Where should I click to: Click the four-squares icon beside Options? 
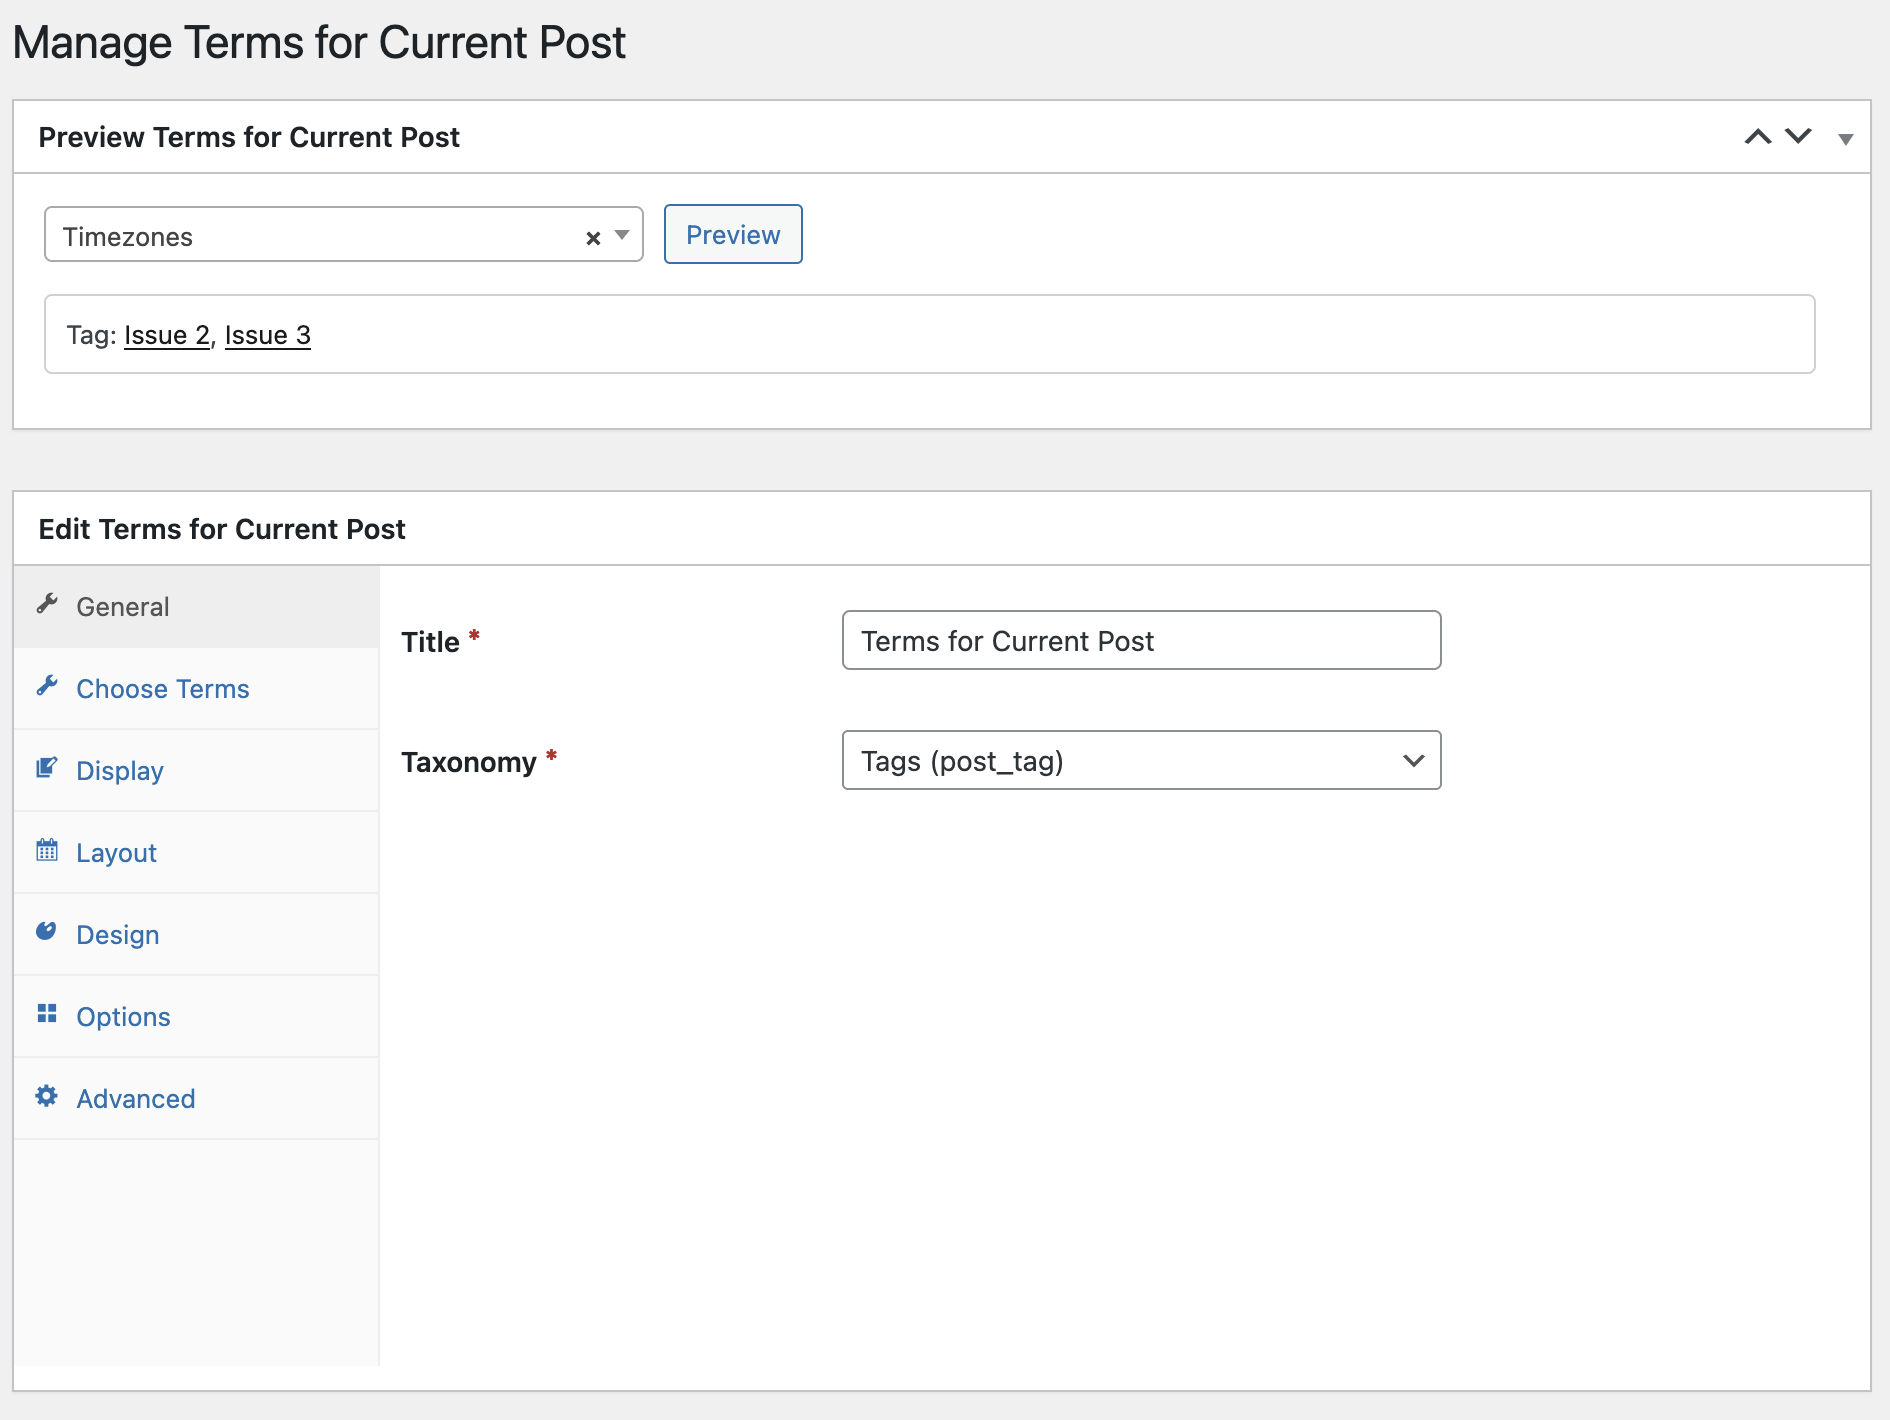pos(47,1014)
